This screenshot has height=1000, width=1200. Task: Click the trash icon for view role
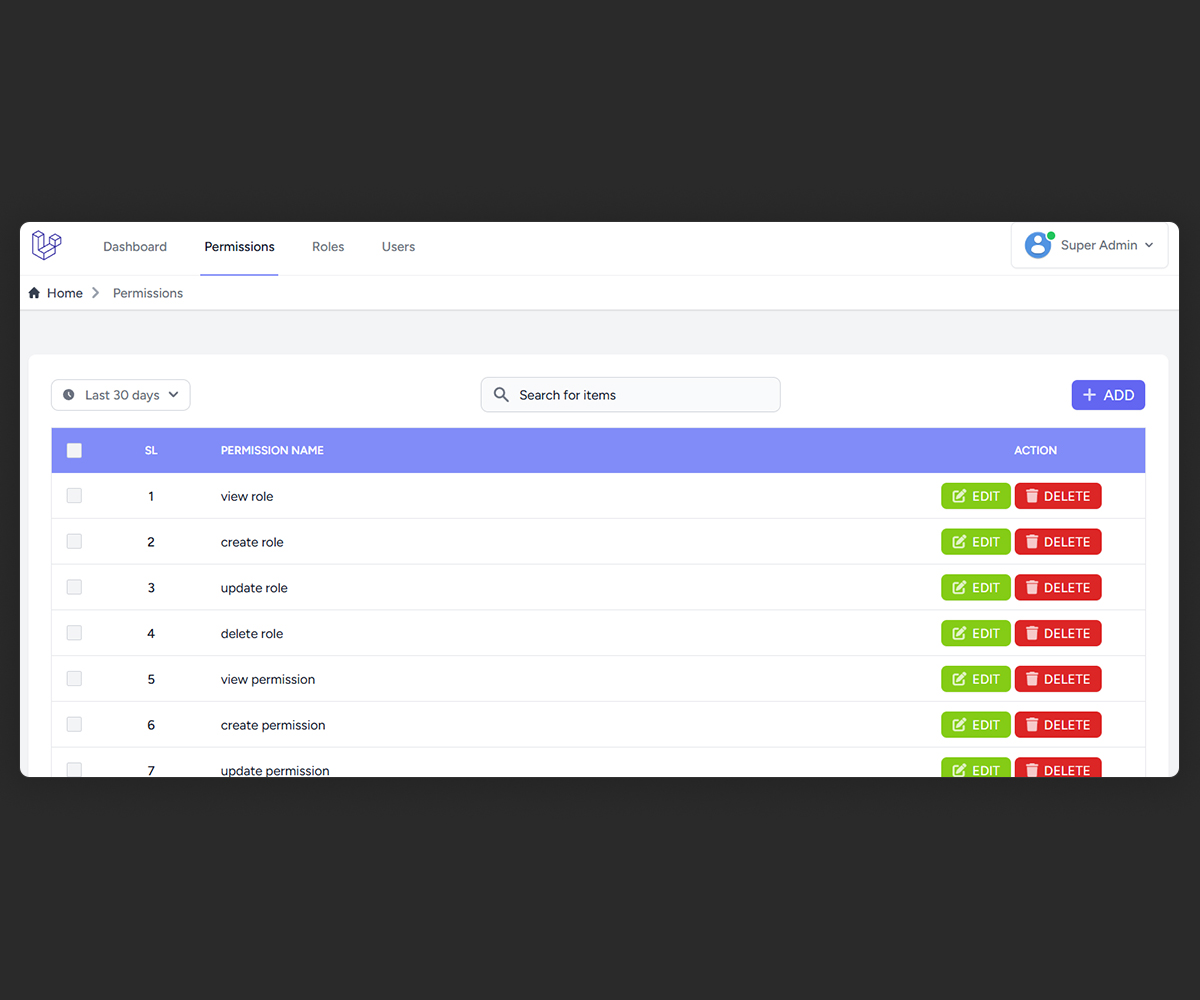(1032, 496)
